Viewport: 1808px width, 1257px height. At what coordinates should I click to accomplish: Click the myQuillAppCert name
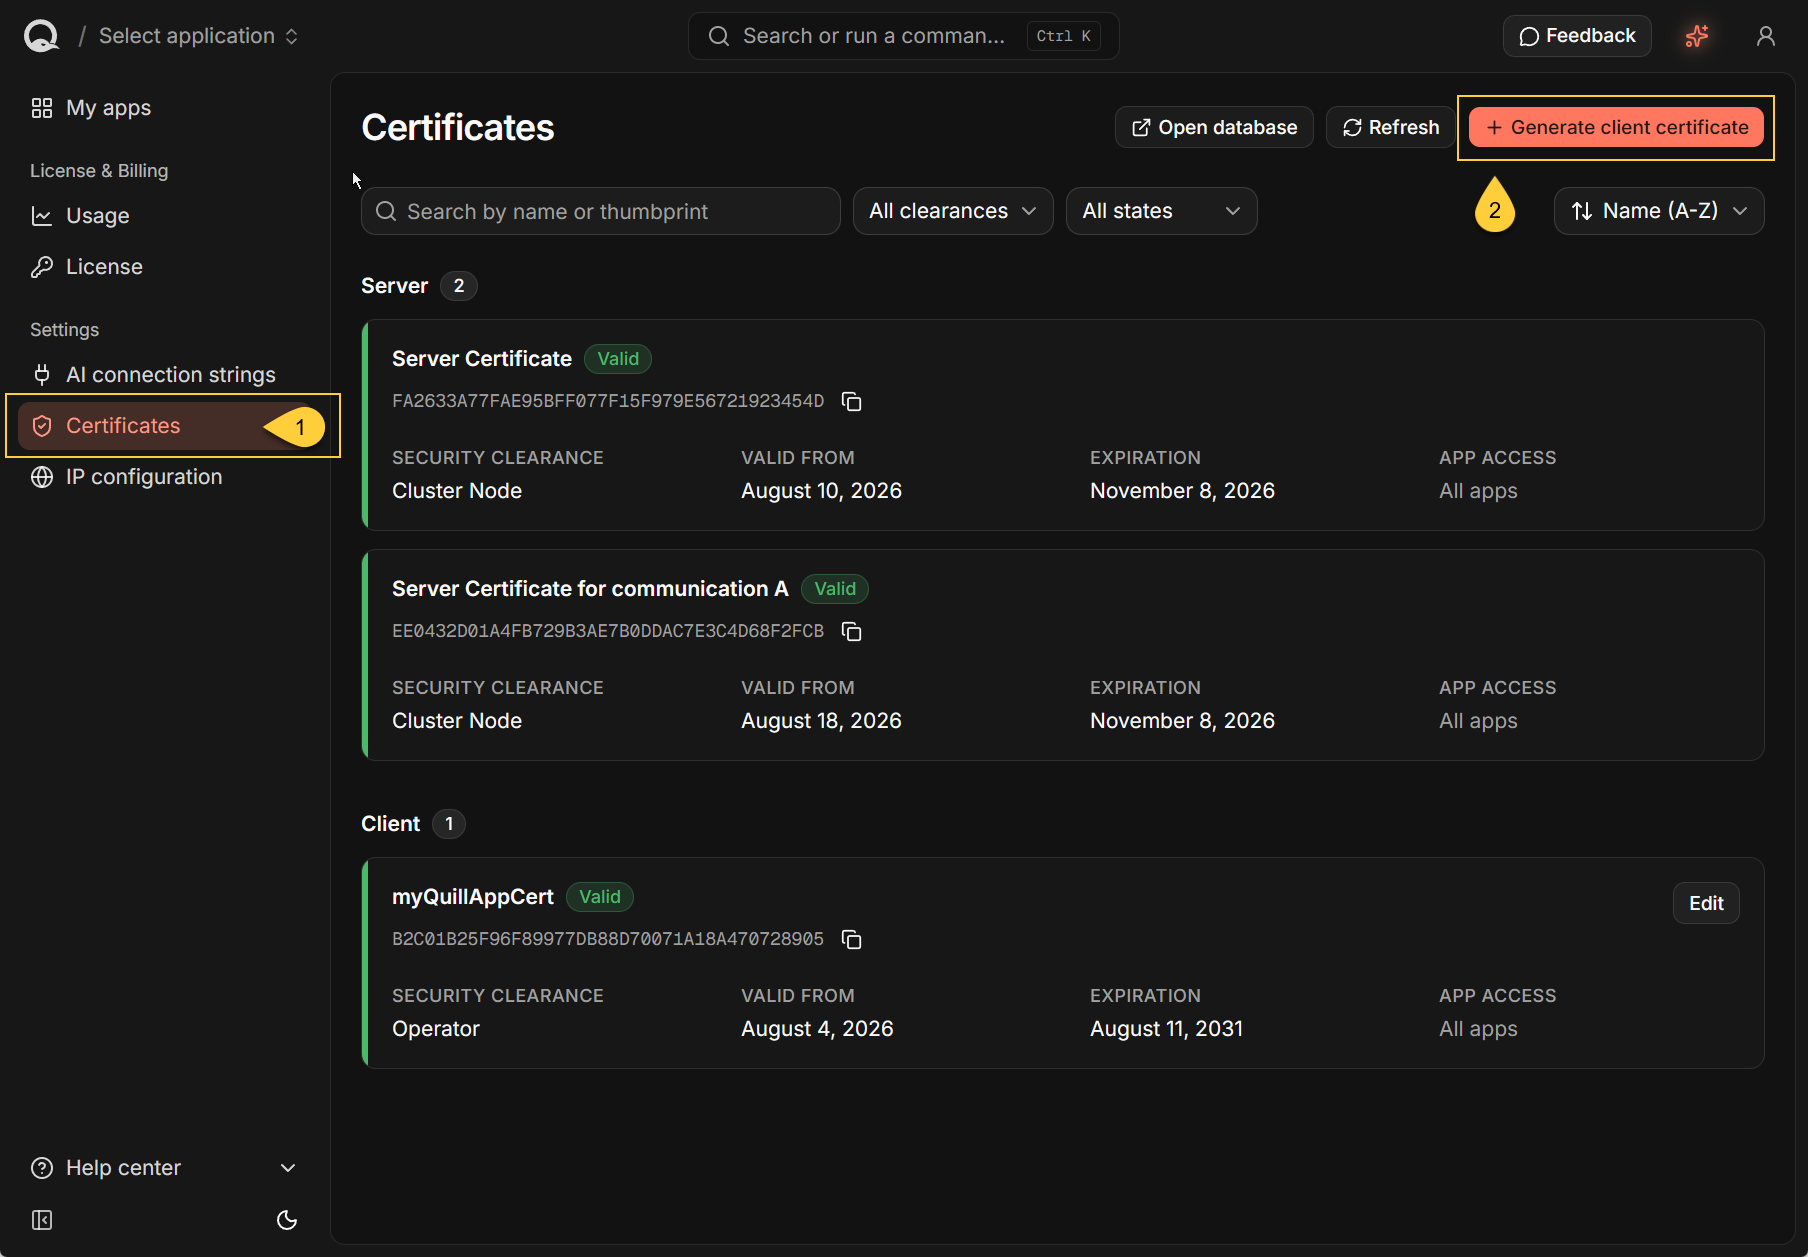coord(473,897)
